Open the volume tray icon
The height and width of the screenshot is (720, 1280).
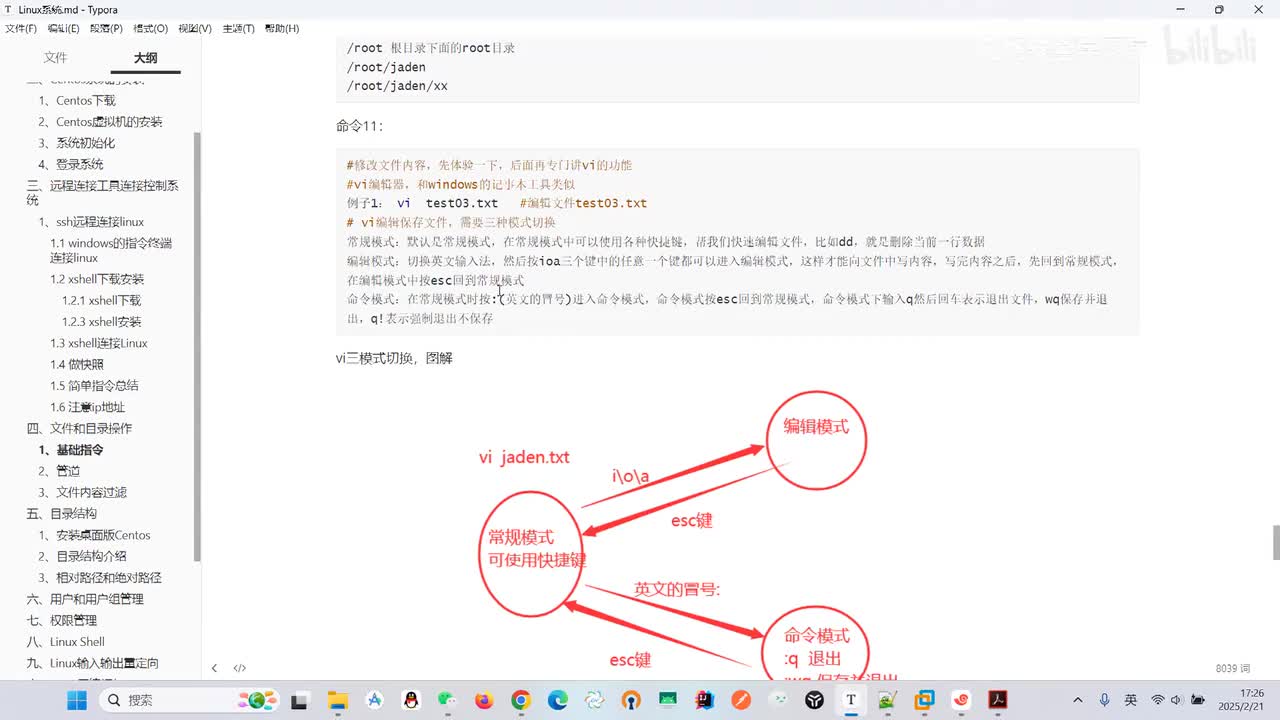(1178, 700)
